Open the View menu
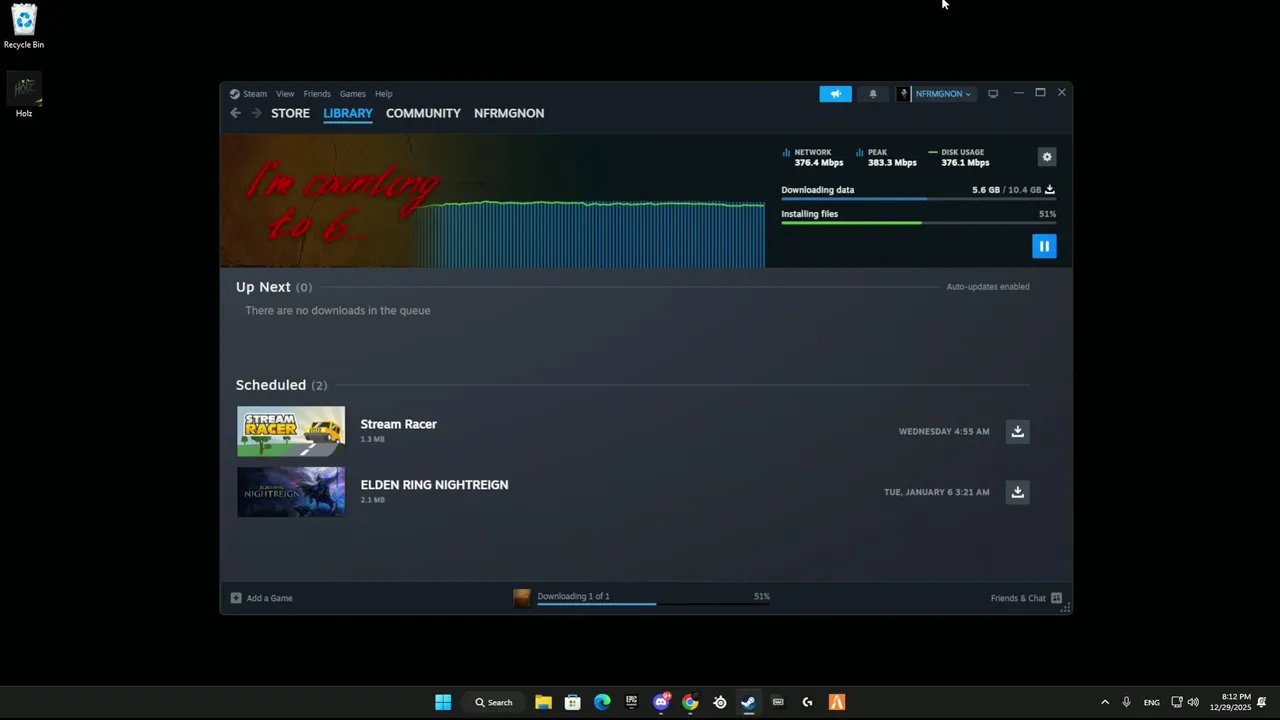The height and width of the screenshot is (720, 1280). pyautogui.click(x=285, y=94)
